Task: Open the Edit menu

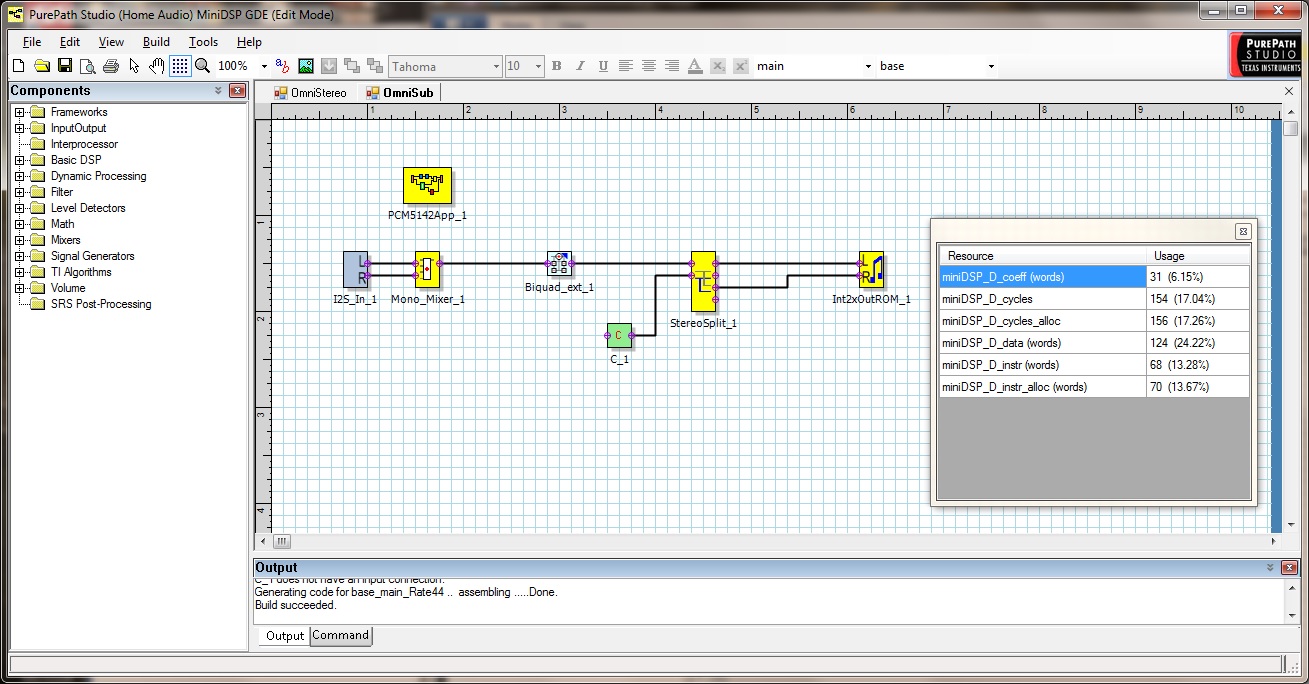Action: tap(70, 42)
